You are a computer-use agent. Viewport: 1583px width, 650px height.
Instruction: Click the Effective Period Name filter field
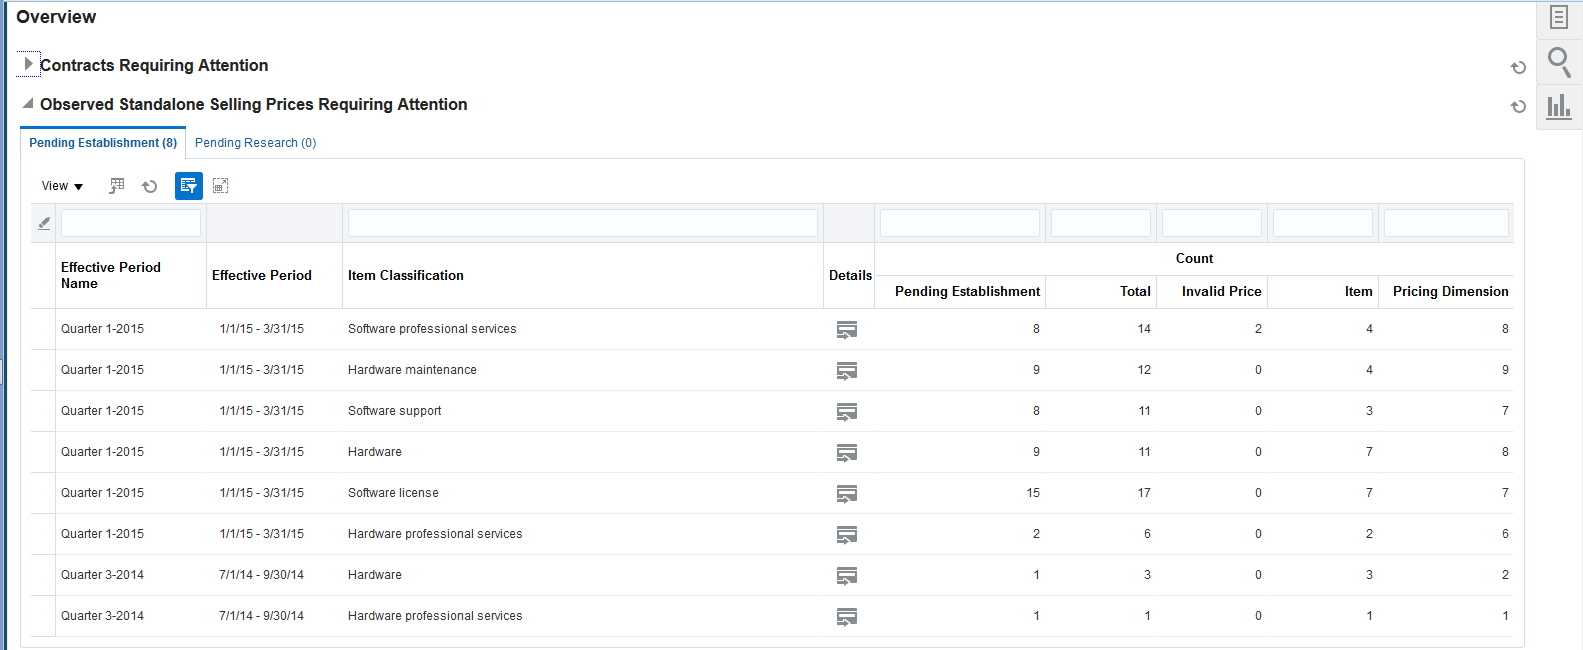[131, 223]
